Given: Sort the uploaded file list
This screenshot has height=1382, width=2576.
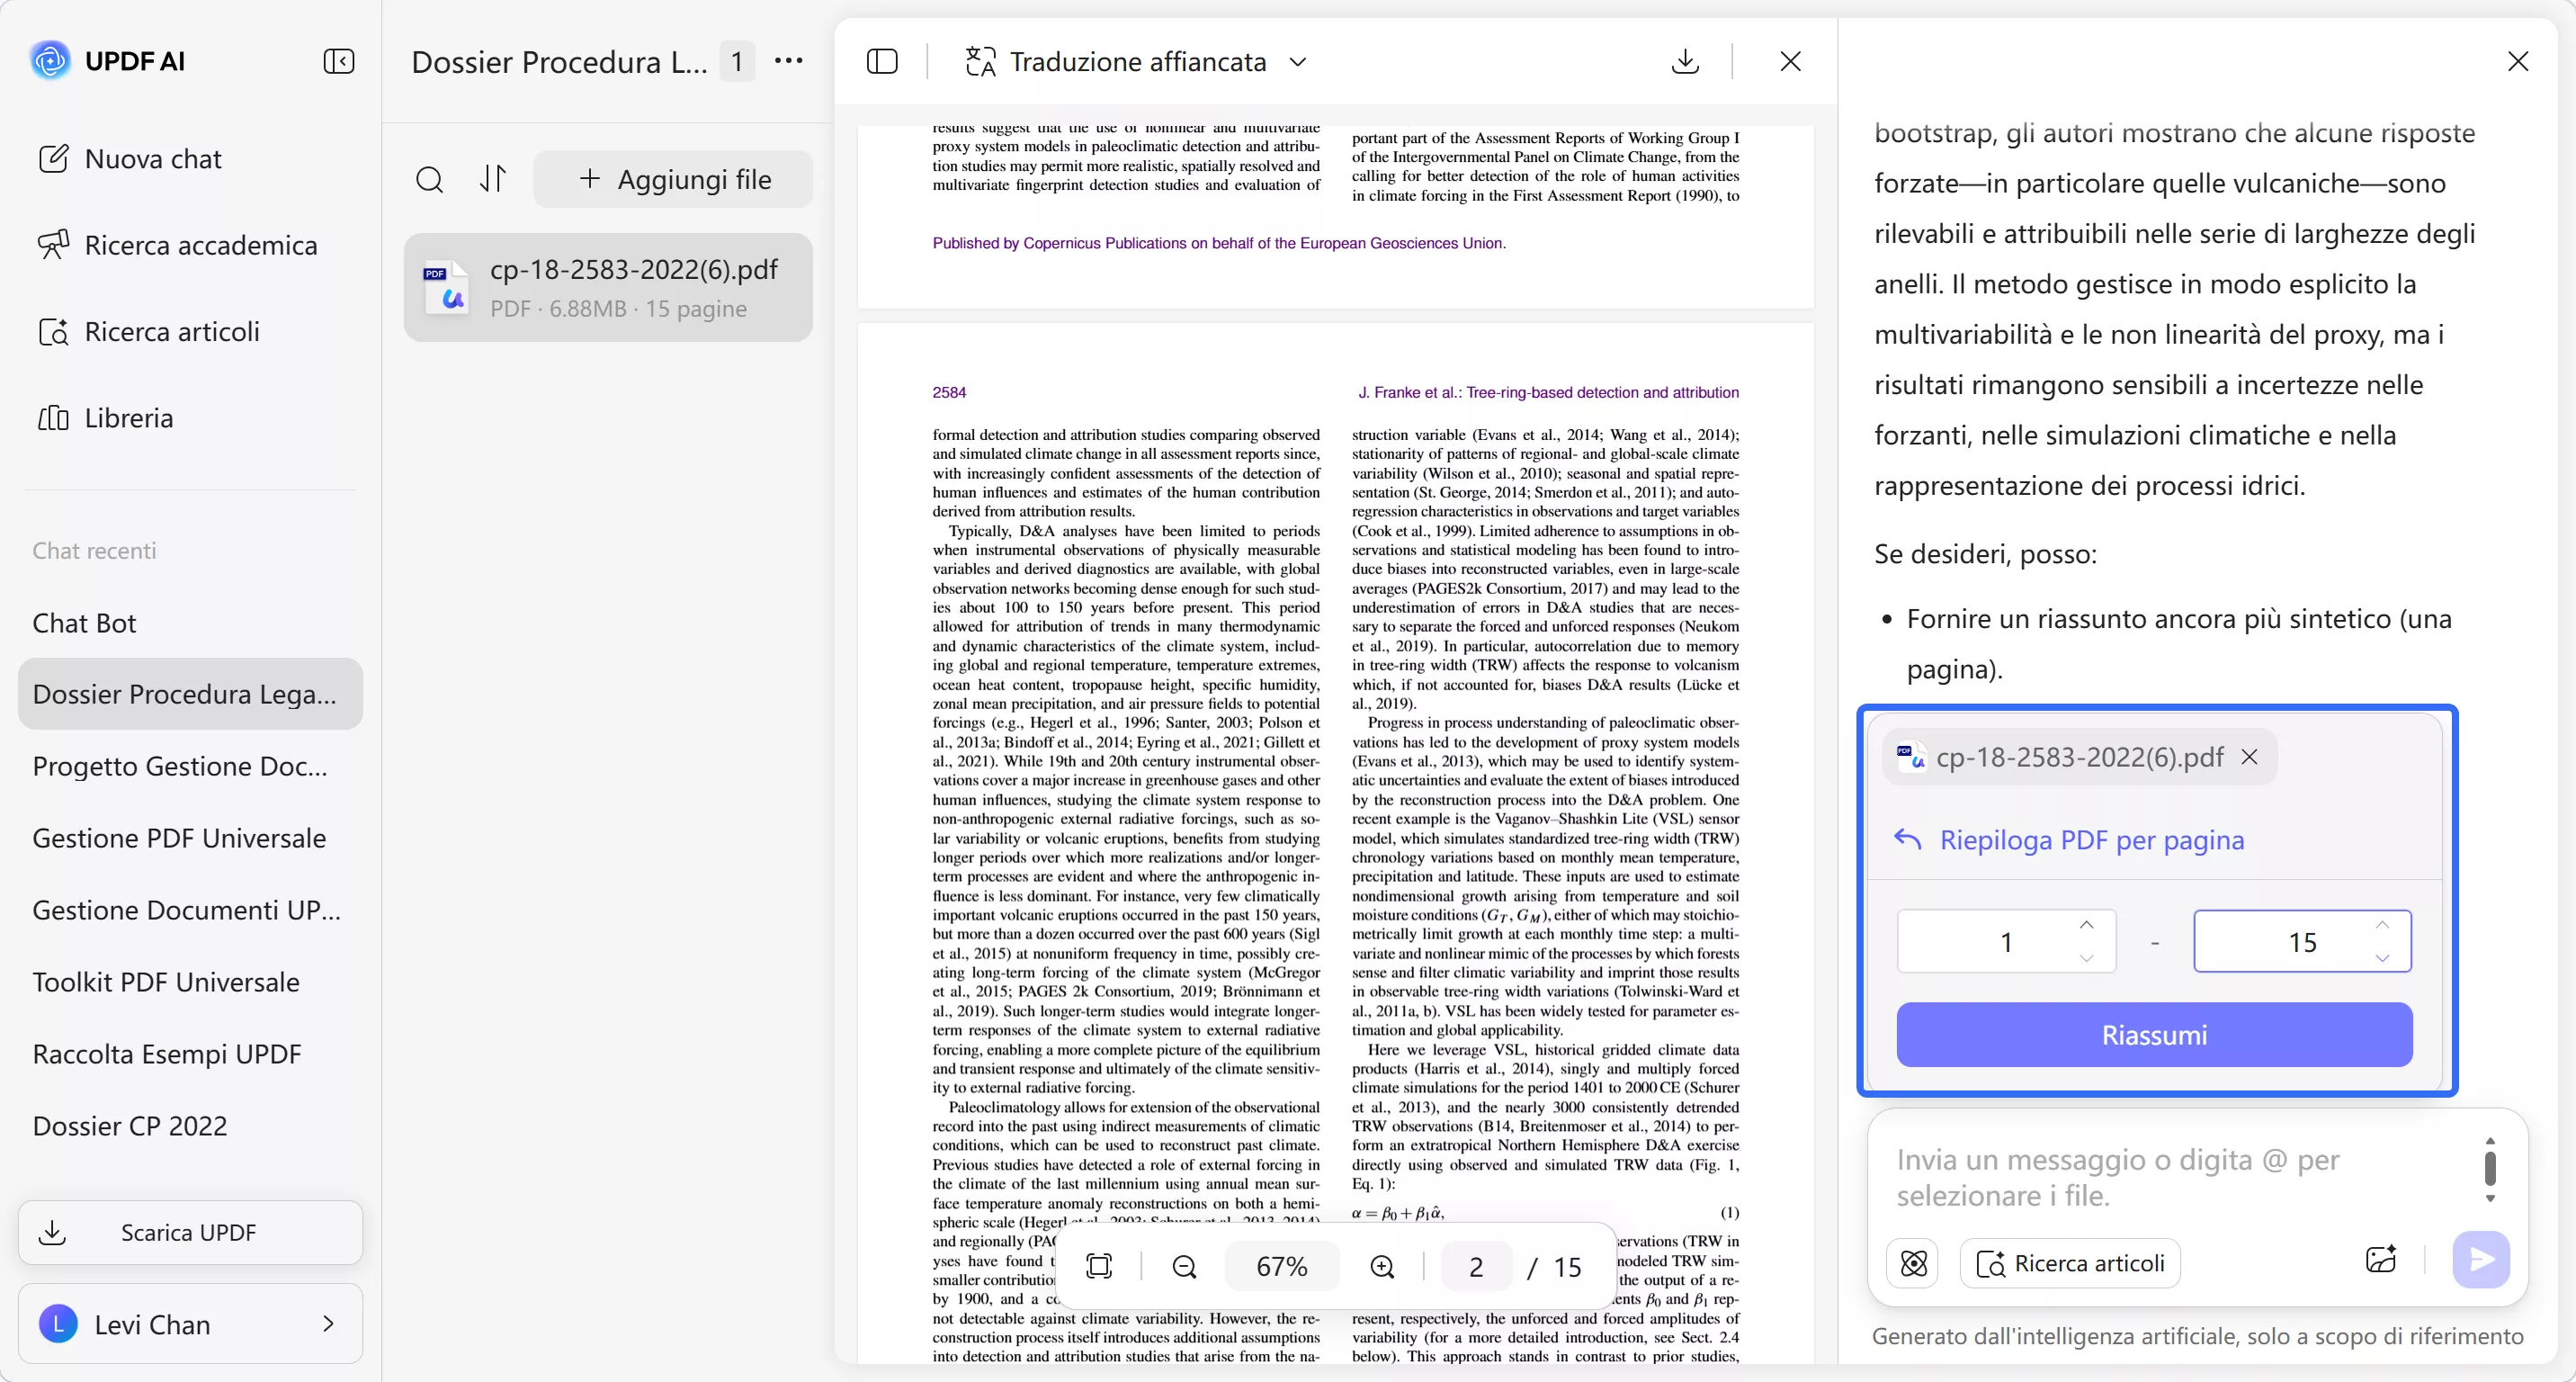Looking at the screenshot, I should [493, 179].
